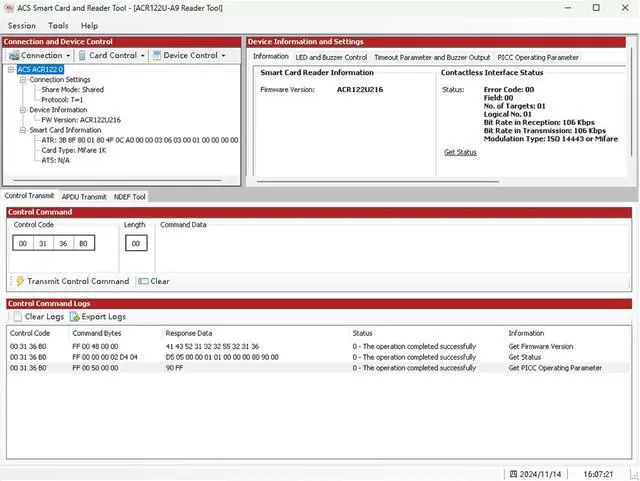
Task: Click the Clear command eraser icon
Action: (143, 281)
